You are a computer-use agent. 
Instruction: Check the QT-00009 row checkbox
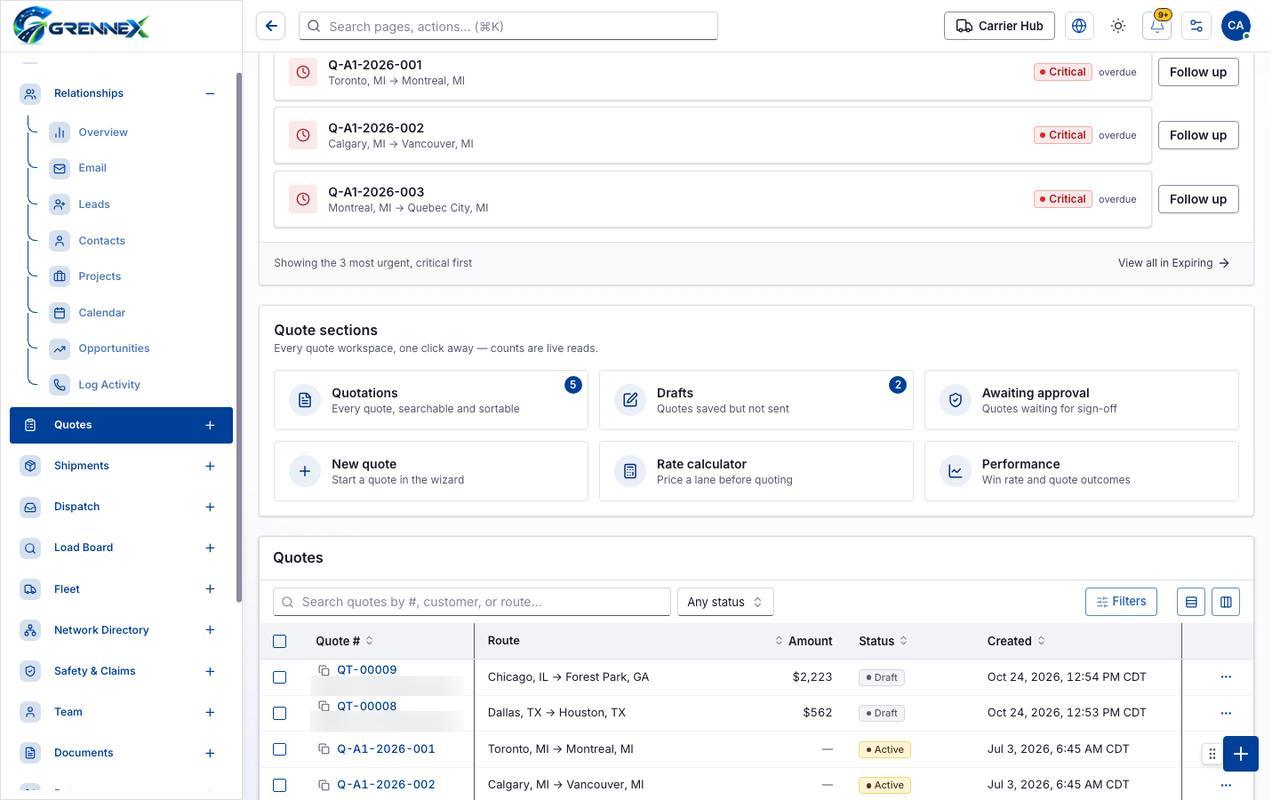point(280,677)
